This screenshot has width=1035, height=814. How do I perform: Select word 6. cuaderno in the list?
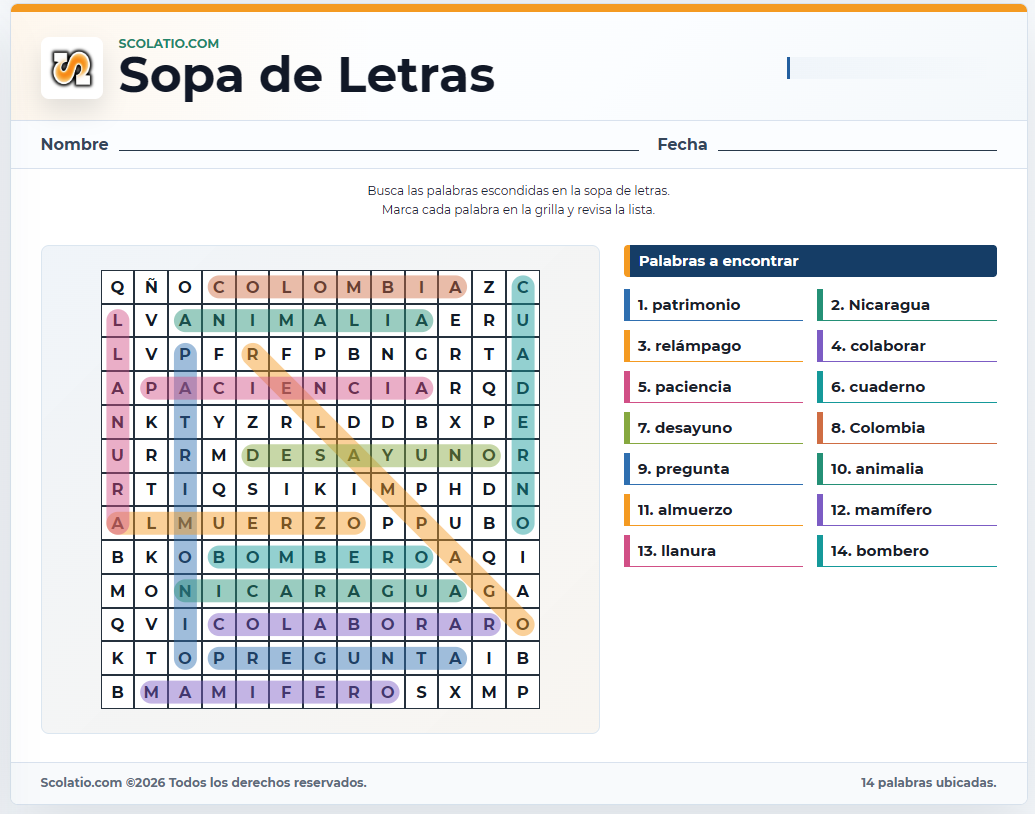click(x=907, y=387)
